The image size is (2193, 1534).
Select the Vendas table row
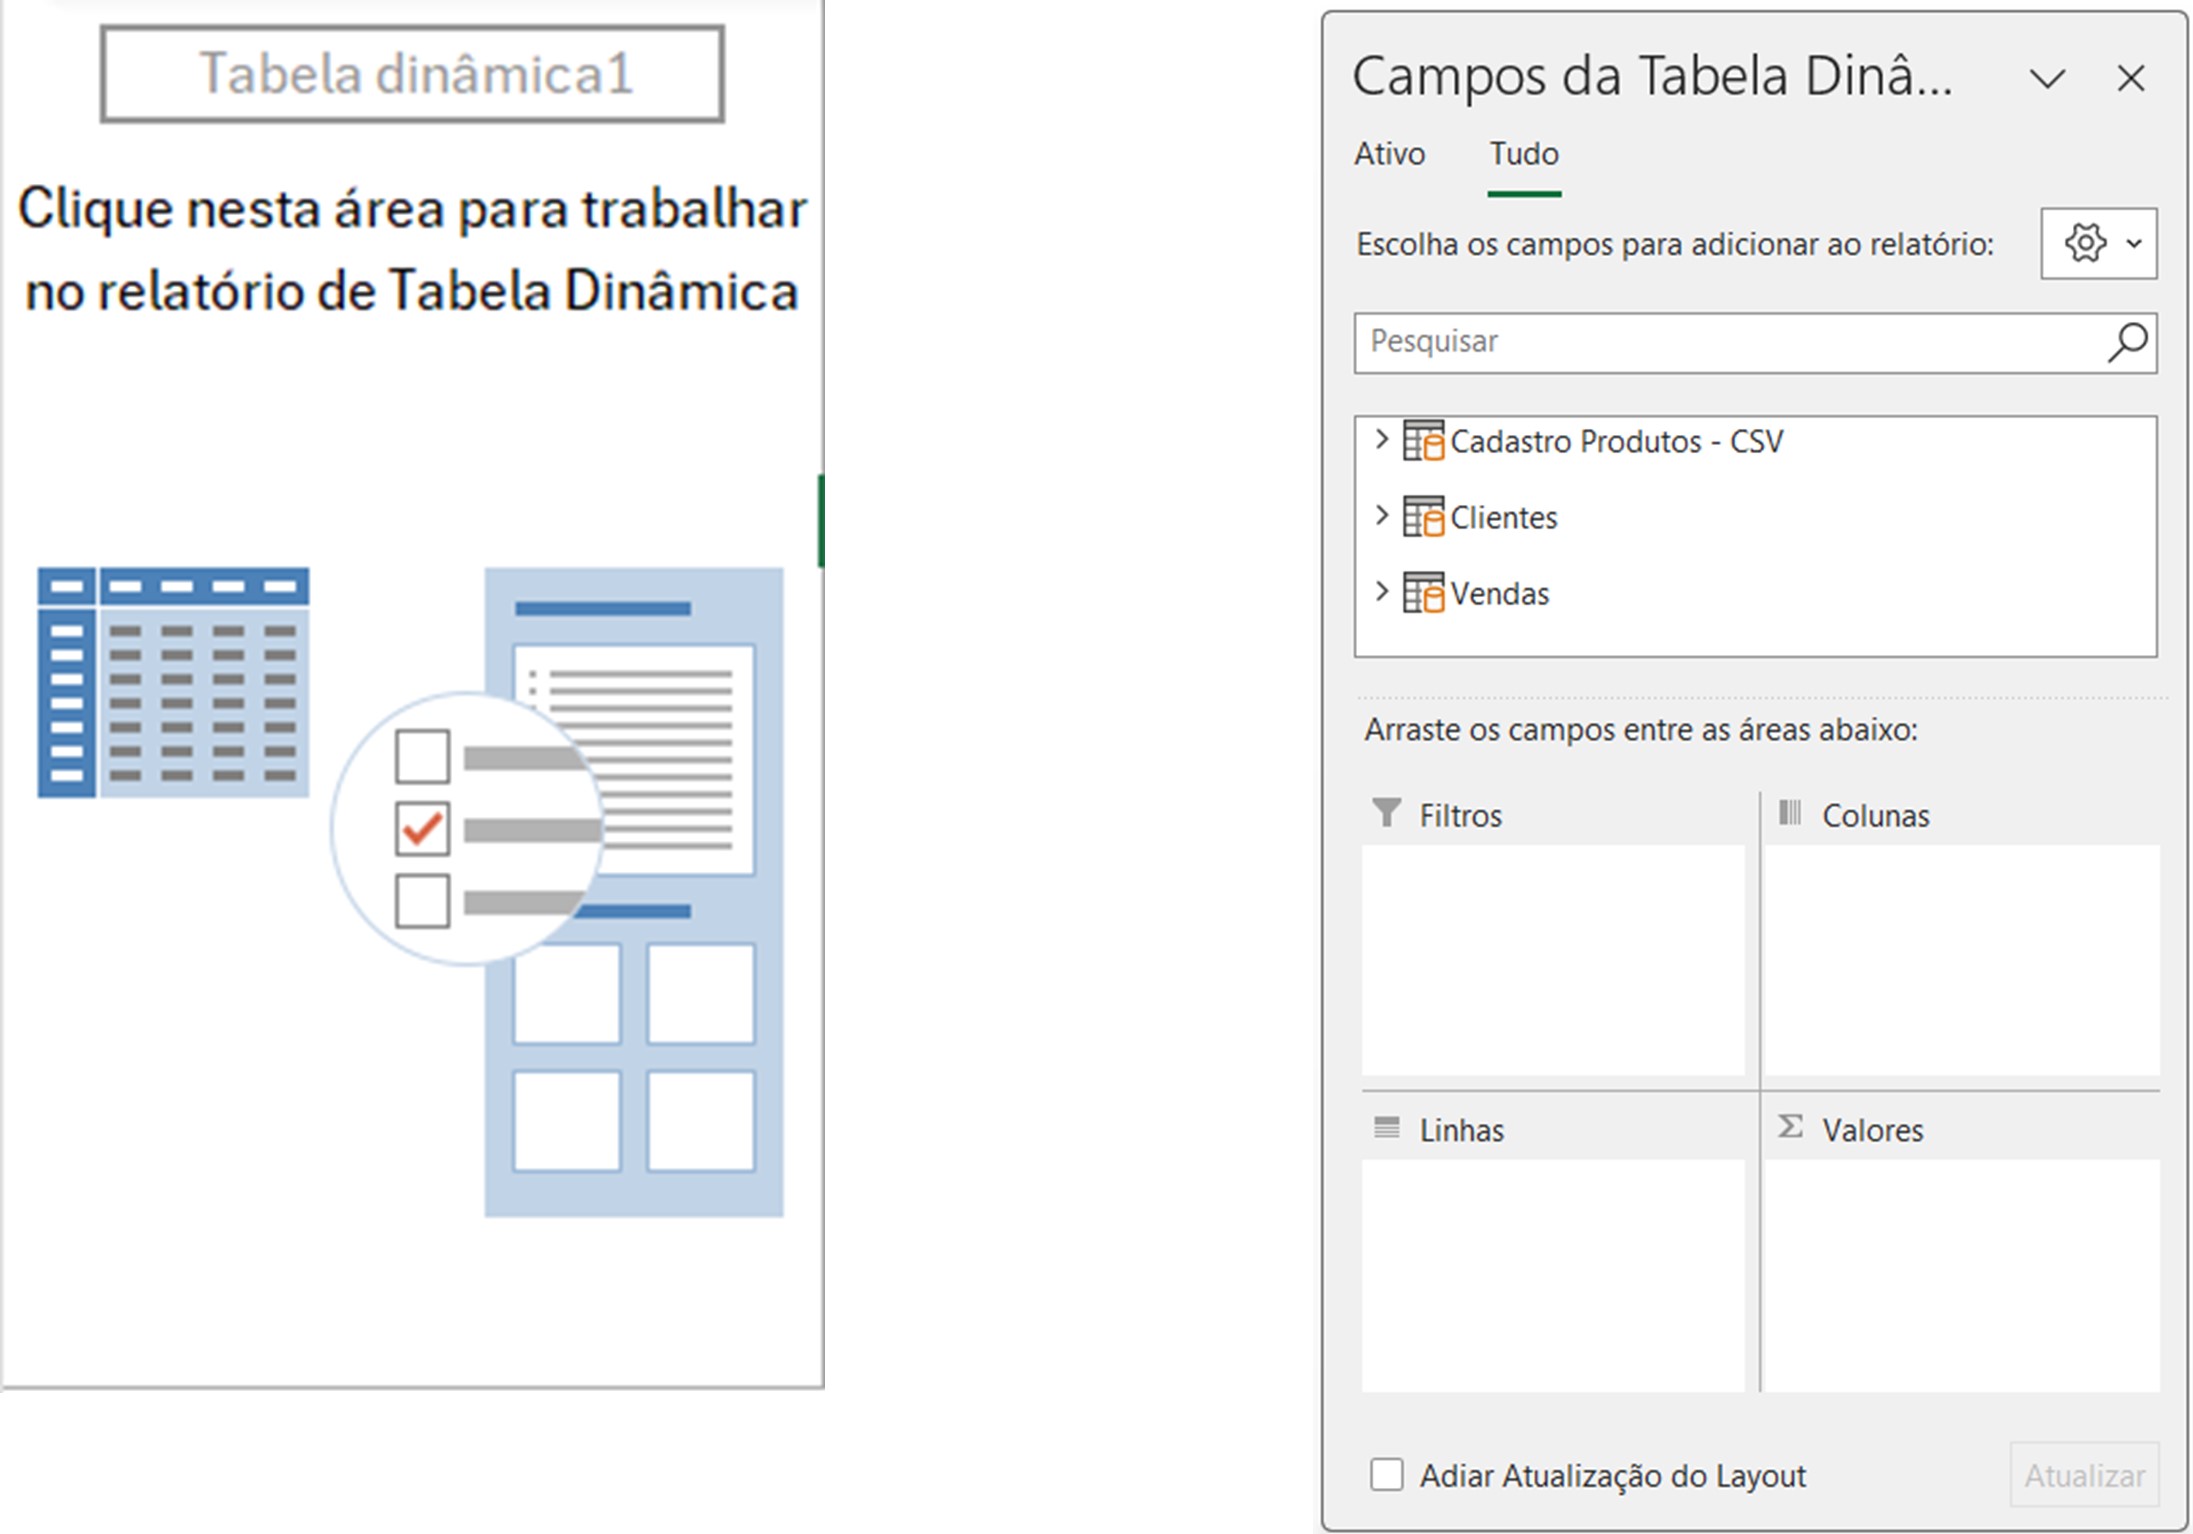[x=1756, y=593]
